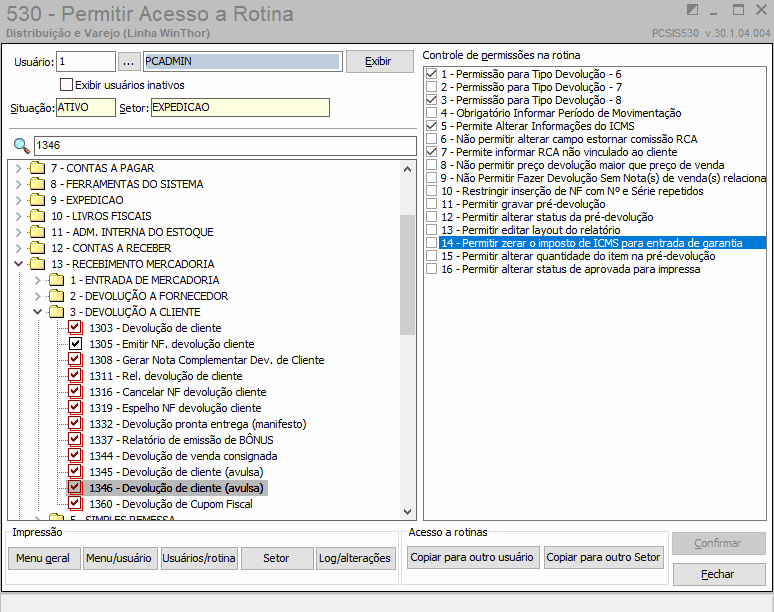The width and height of the screenshot is (774, 612).
Task: Expand the 12 - CONTAS A RECEBER node
Action: pos(19,248)
